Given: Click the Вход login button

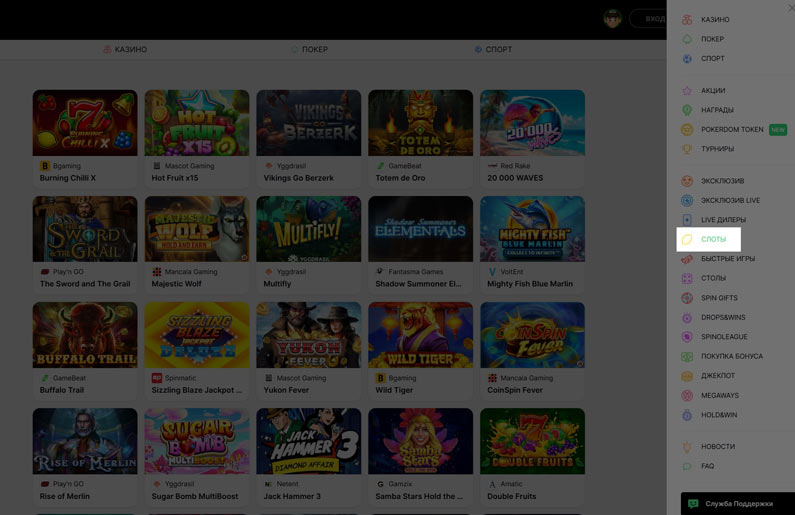Looking at the screenshot, I should coord(654,19).
